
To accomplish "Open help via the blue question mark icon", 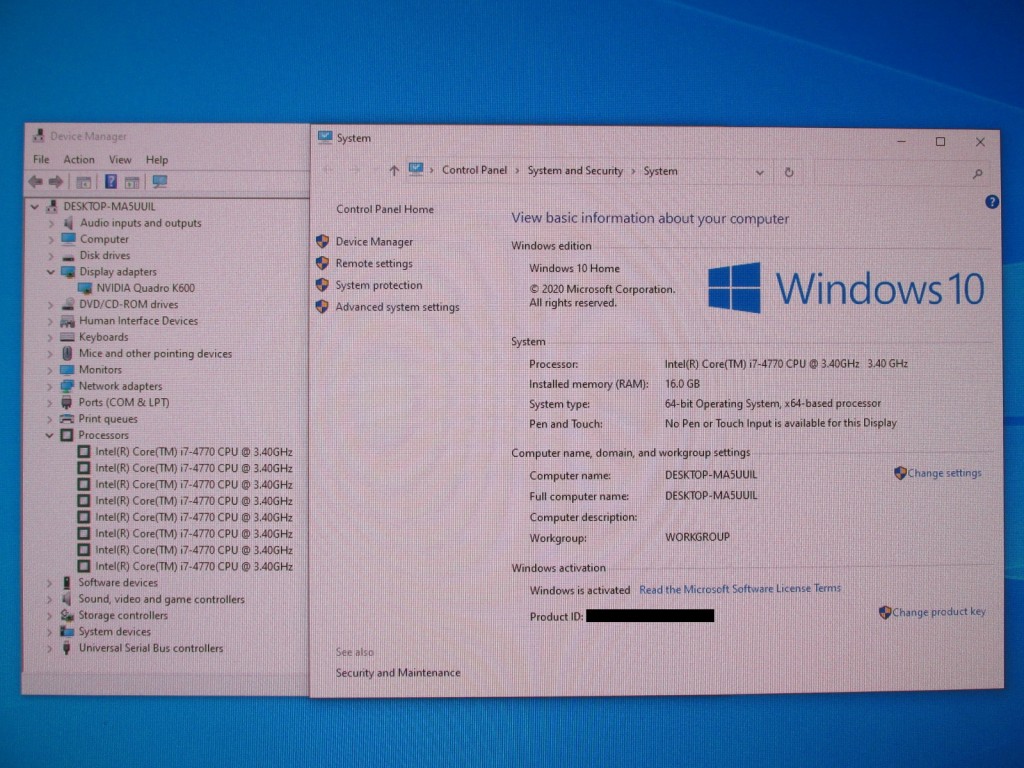I will click(x=991, y=202).
